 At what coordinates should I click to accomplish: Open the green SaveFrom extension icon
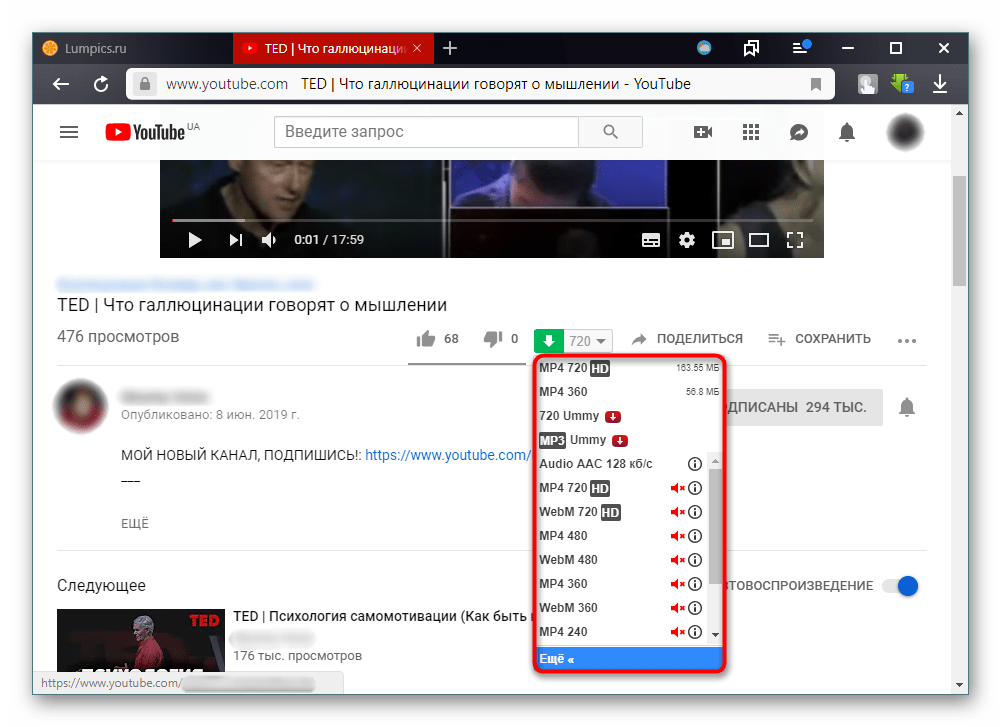pos(902,84)
